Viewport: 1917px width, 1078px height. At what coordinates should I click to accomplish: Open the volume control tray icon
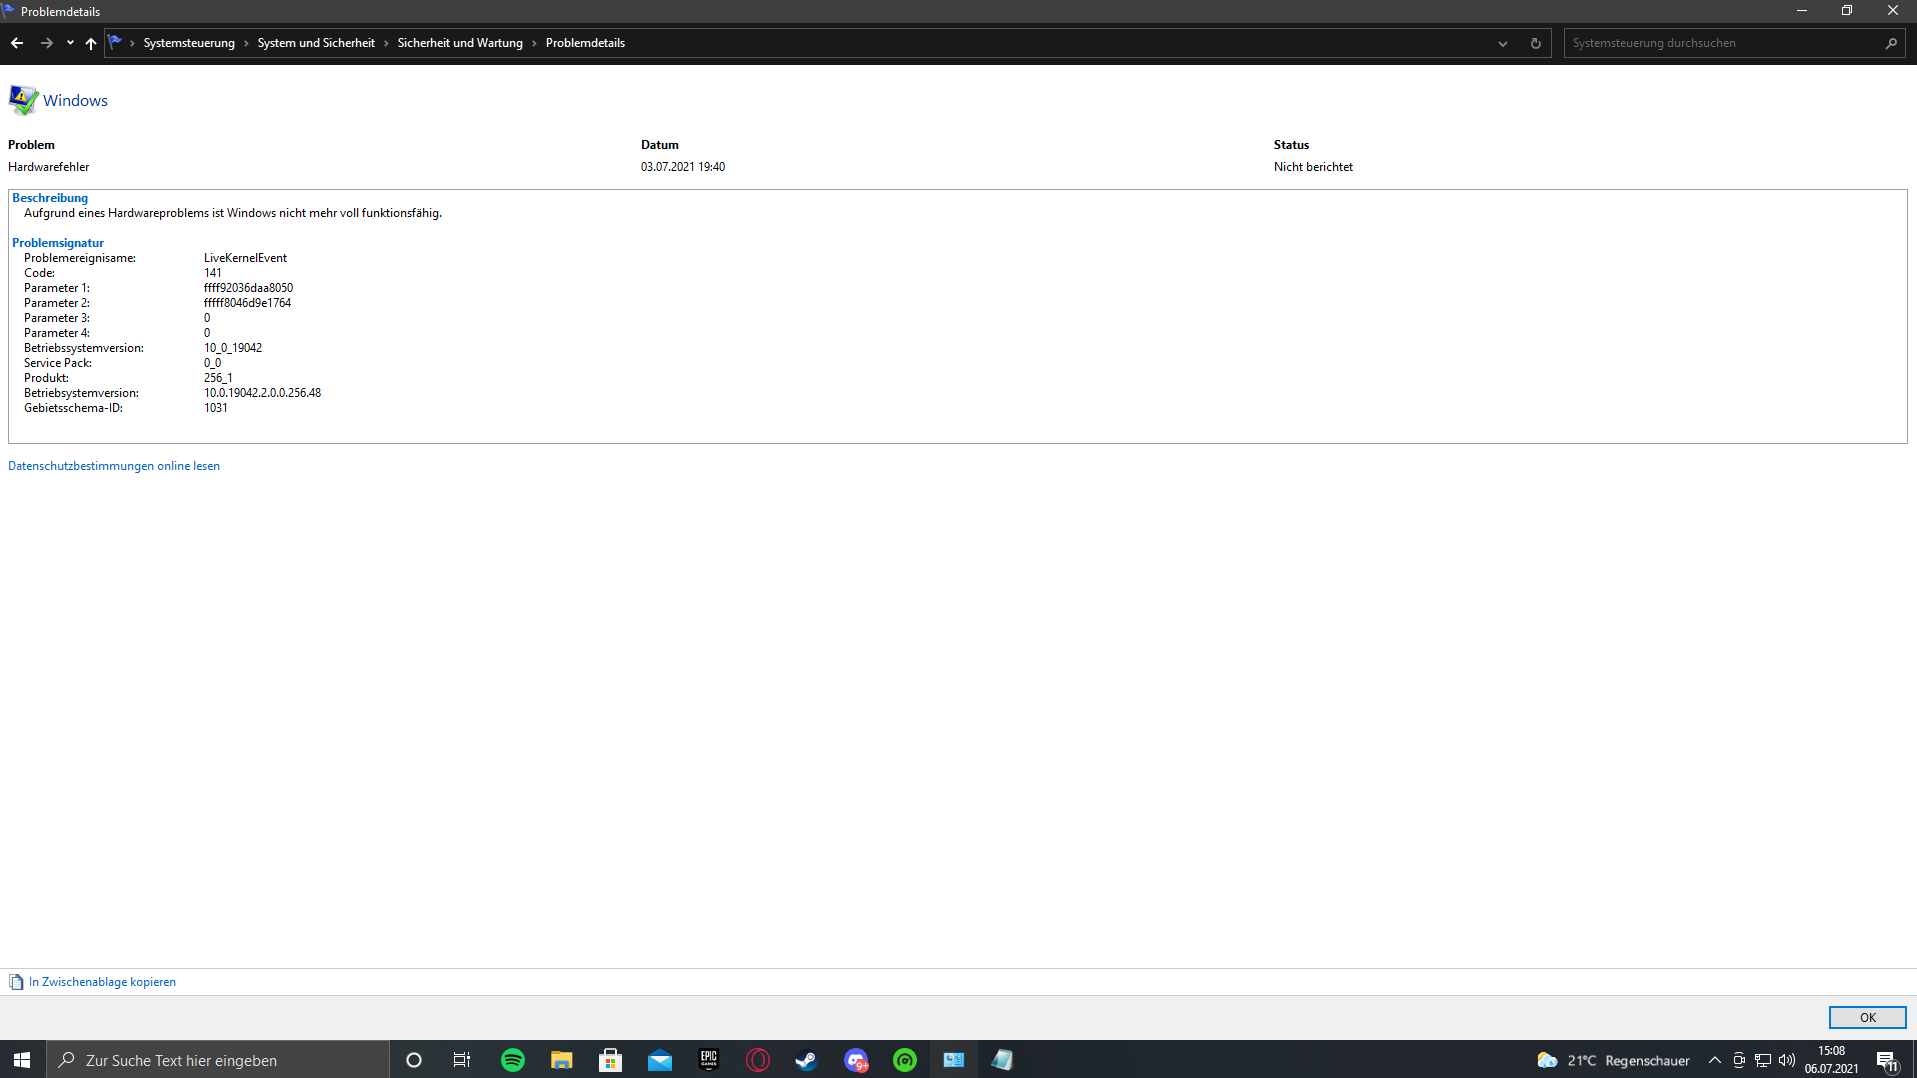(1787, 1060)
